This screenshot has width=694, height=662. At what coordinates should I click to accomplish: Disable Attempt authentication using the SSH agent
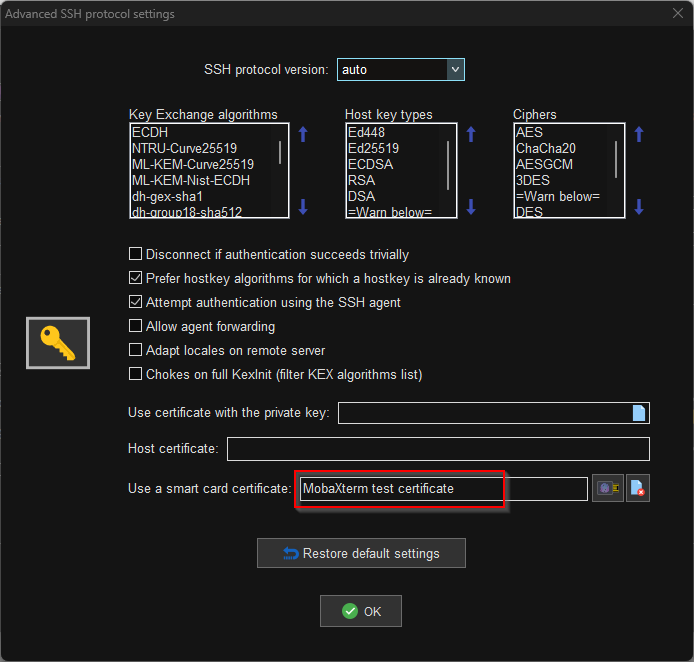135,302
